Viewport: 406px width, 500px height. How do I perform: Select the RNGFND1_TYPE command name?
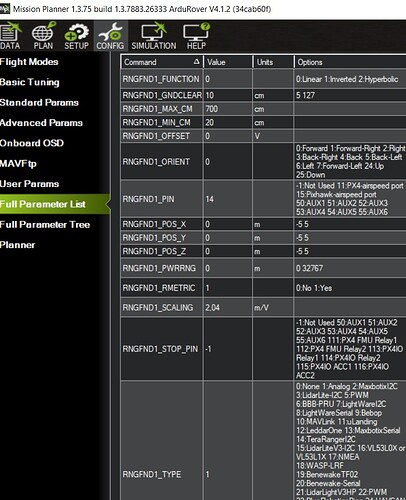[x=152, y=474]
